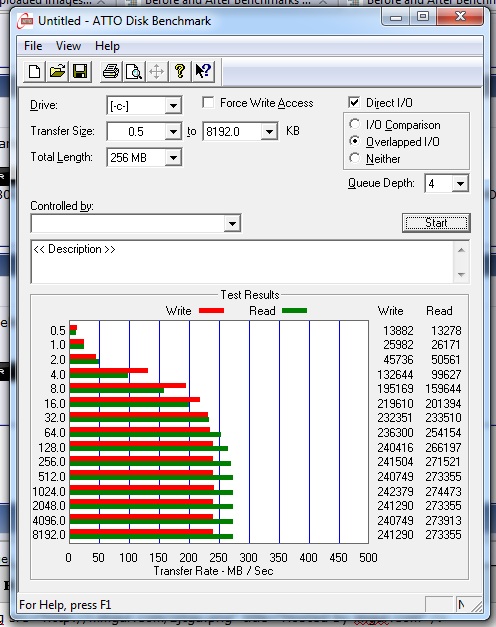Click the Read value 274473
Image resolution: width=496 pixels, height=627 pixels.
[x=443, y=491]
